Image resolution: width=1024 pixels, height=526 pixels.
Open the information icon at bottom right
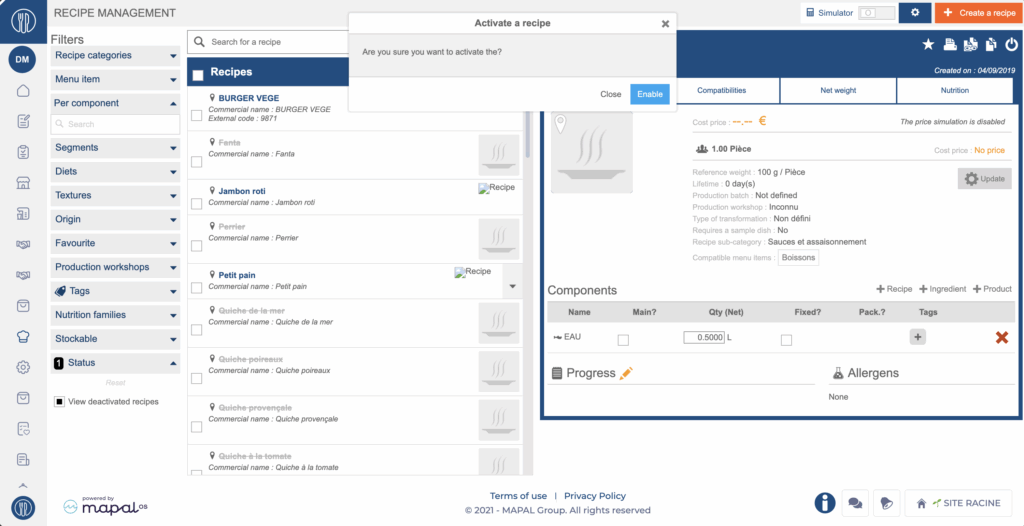point(825,503)
